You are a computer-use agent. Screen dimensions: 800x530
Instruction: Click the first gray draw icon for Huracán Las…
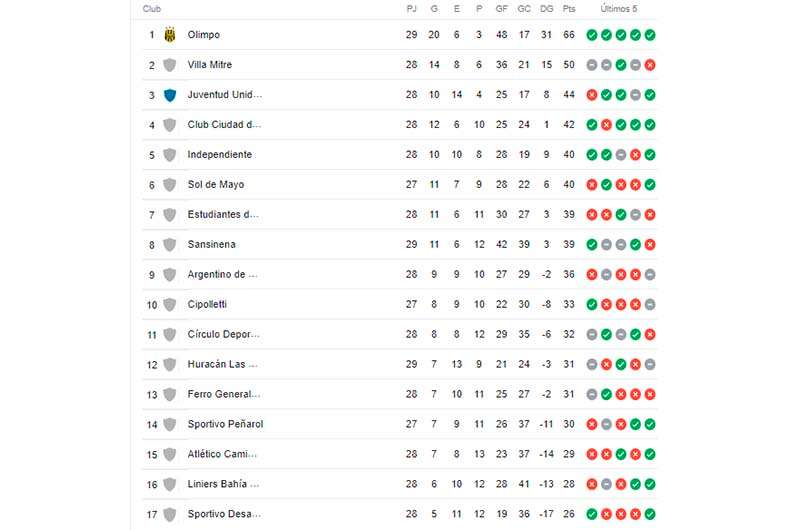[592, 364]
